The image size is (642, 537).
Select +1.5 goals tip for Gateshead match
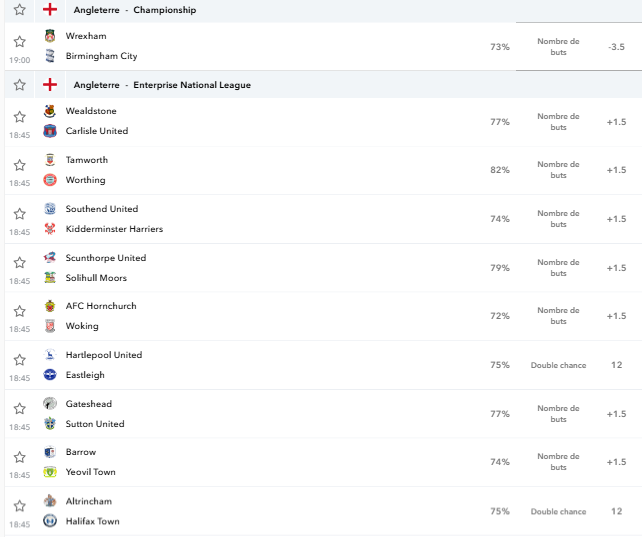pyautogui.click(x=617, y=414)
